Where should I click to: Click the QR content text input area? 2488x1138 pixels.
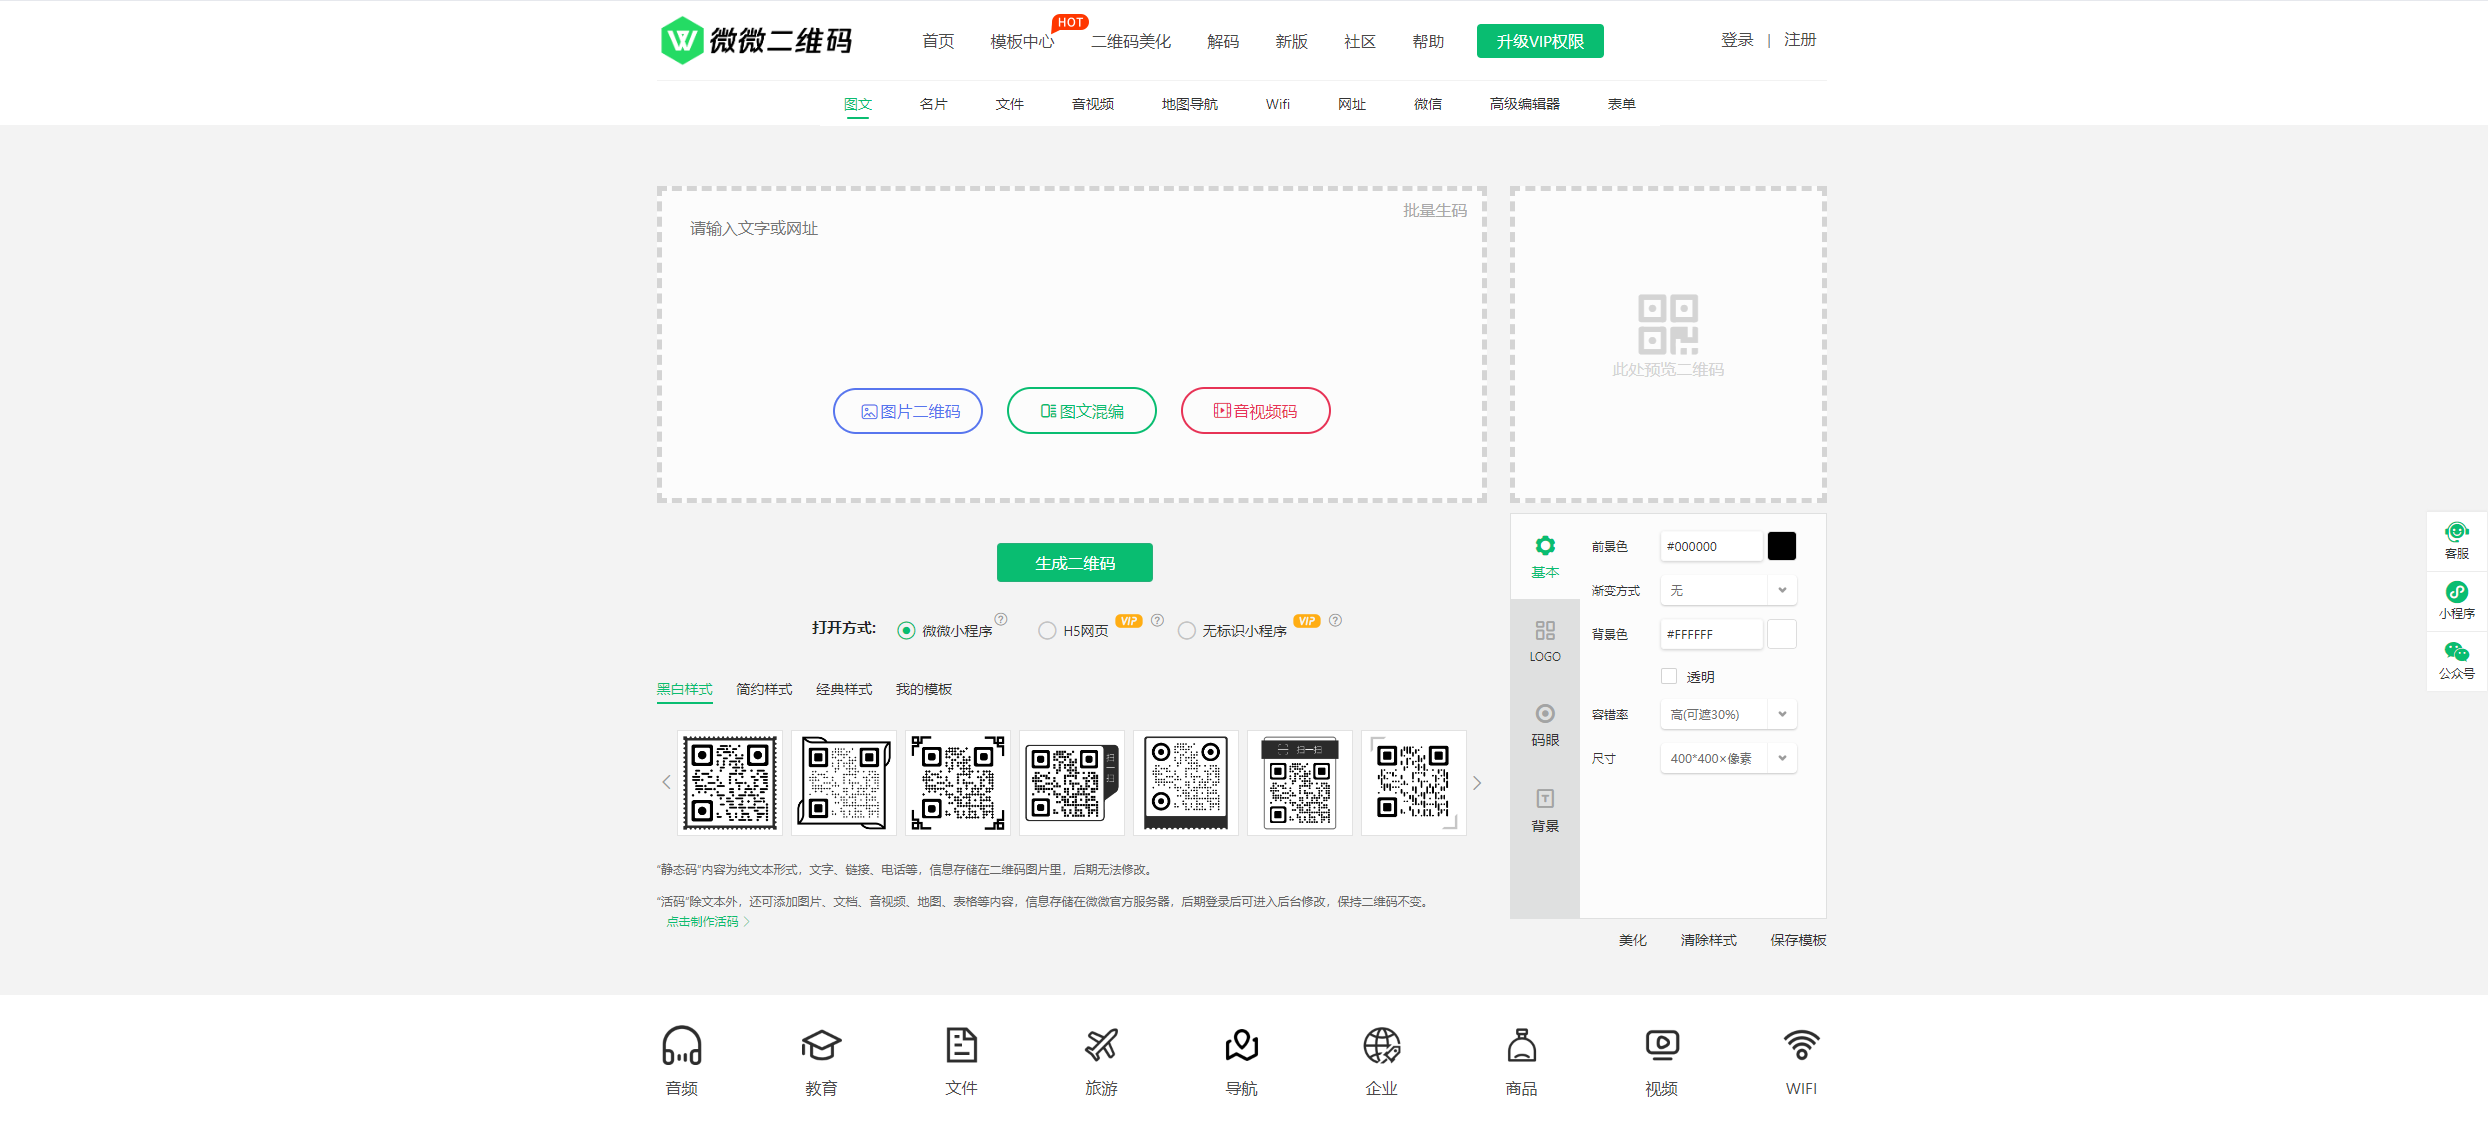1070,290
